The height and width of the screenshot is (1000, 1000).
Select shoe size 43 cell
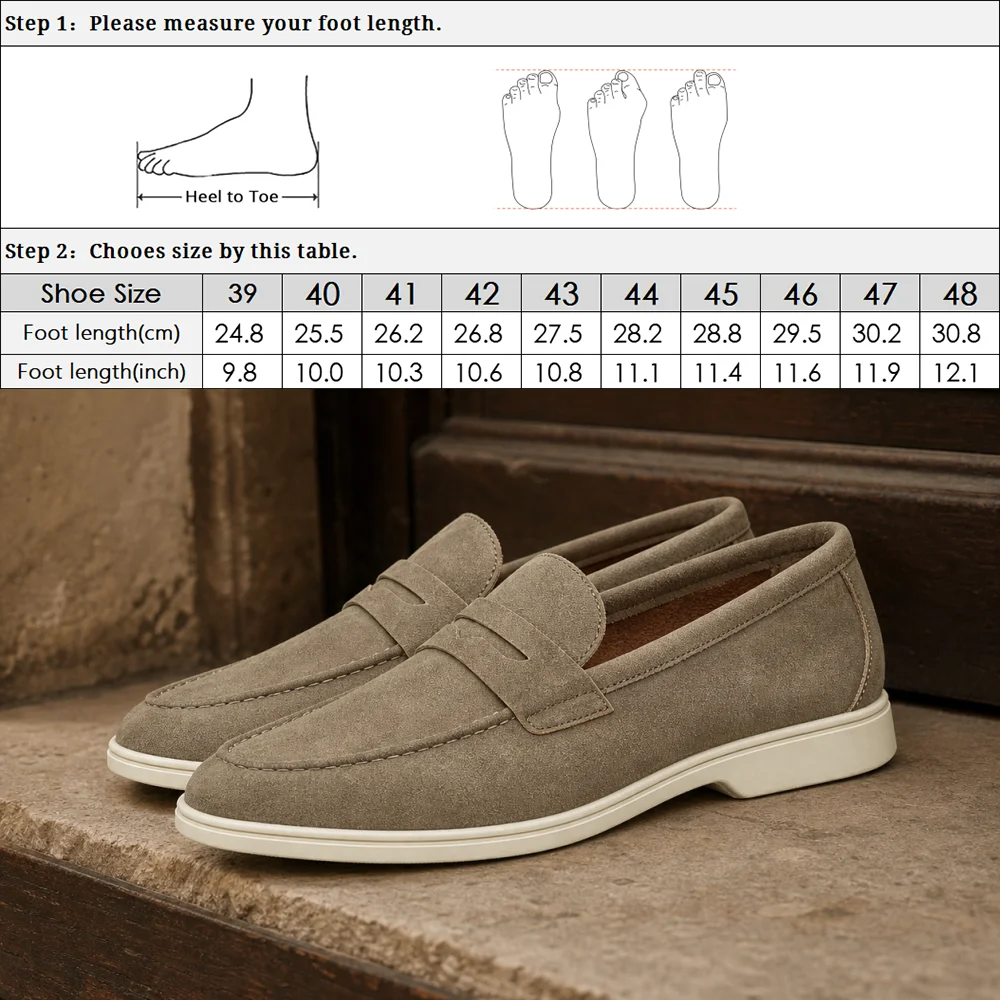(x=561, y=293)
